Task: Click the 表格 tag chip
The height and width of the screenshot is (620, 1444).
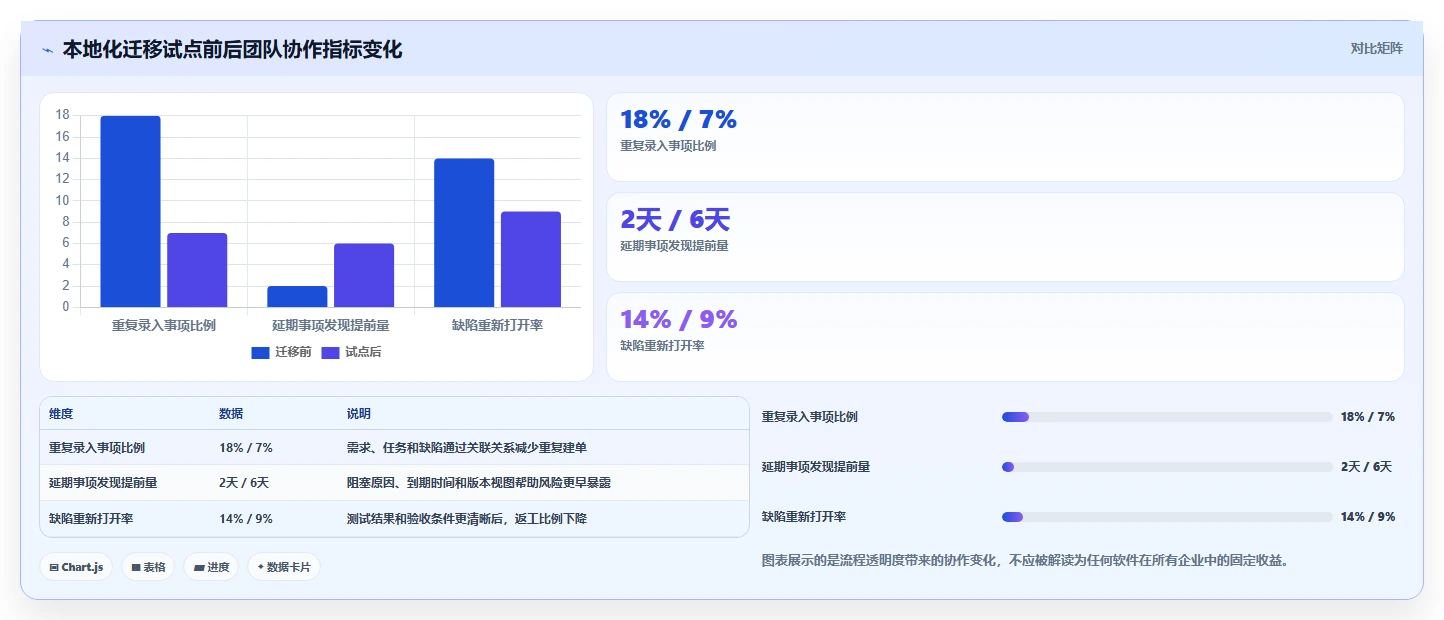Action: tap(148, 567)
